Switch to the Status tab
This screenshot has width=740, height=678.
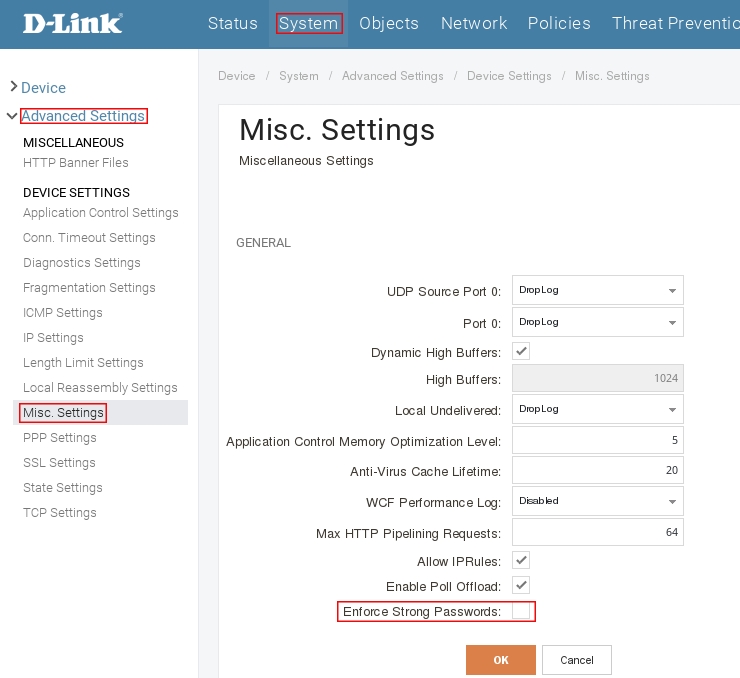tap(232, 23)
